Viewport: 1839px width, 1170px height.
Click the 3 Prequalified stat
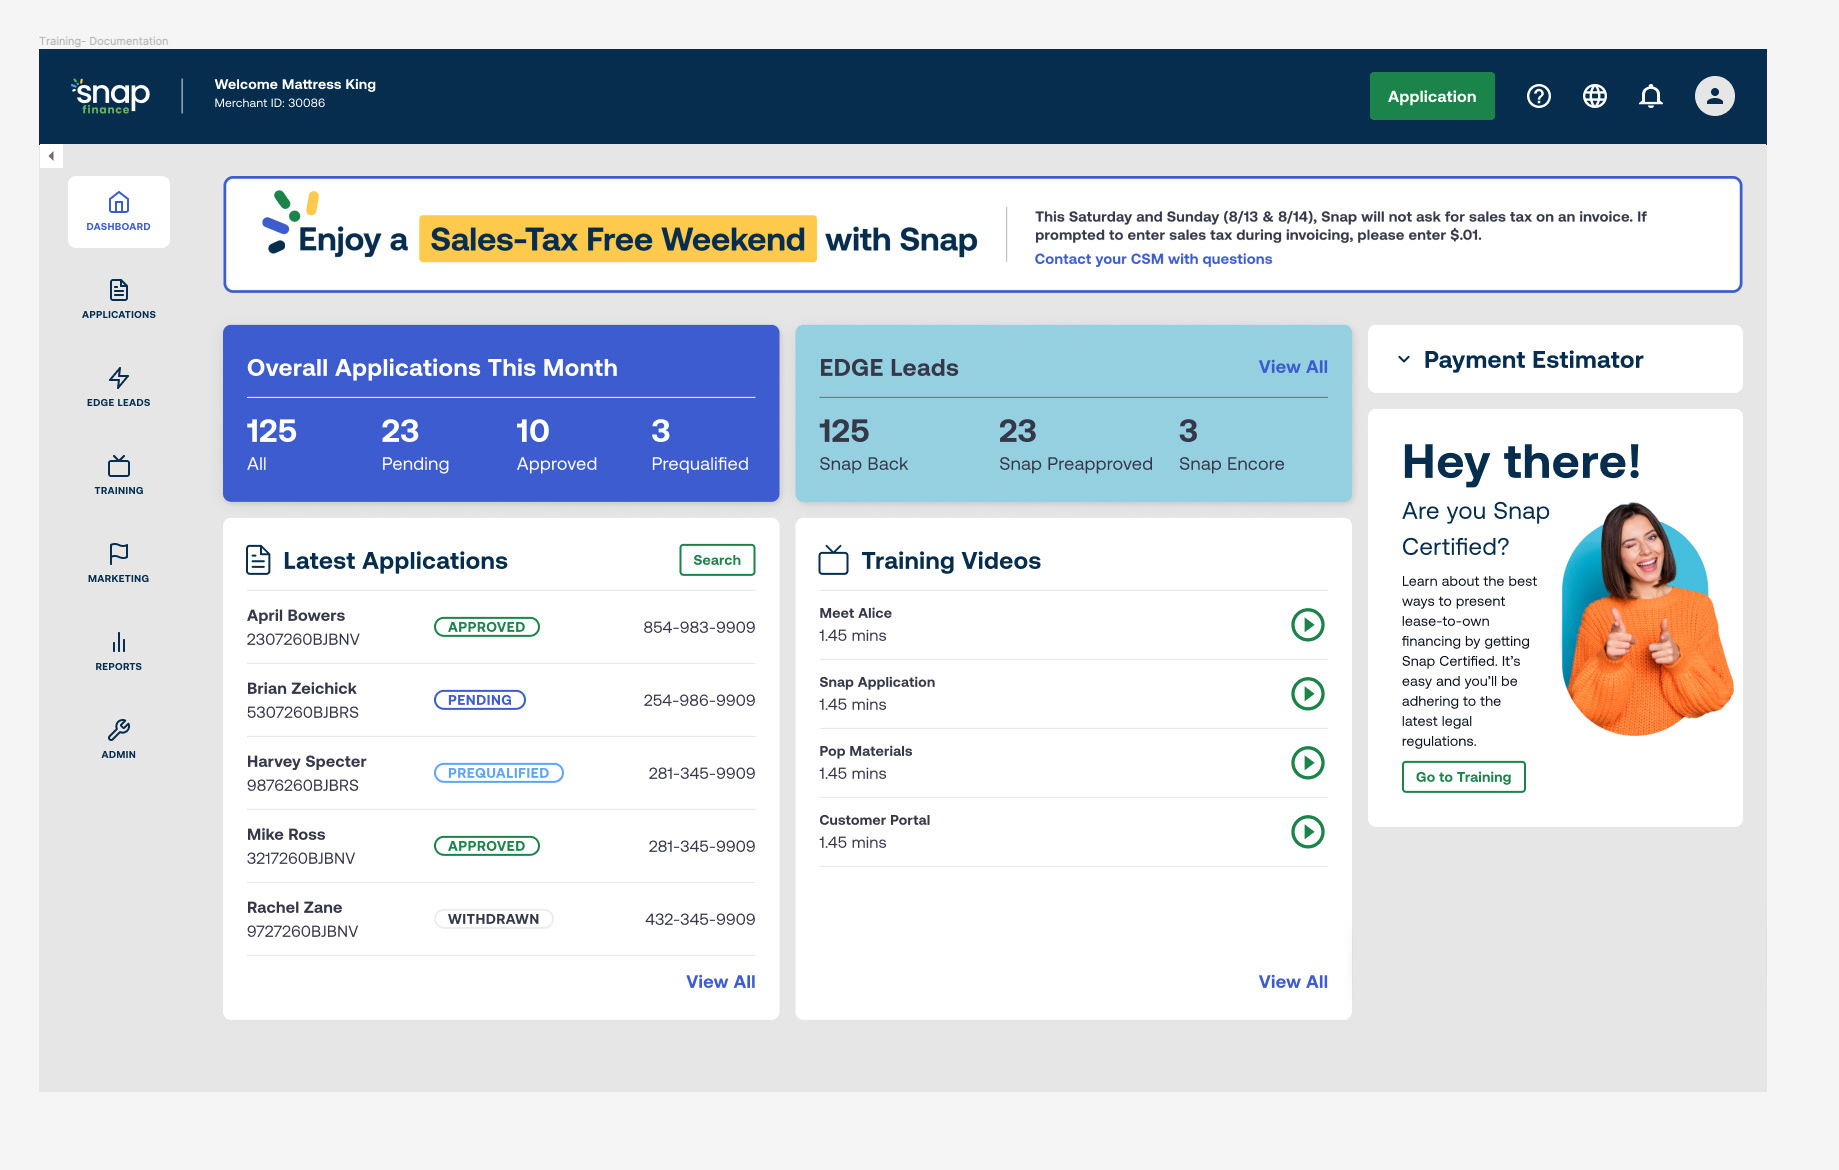(699, 444)
